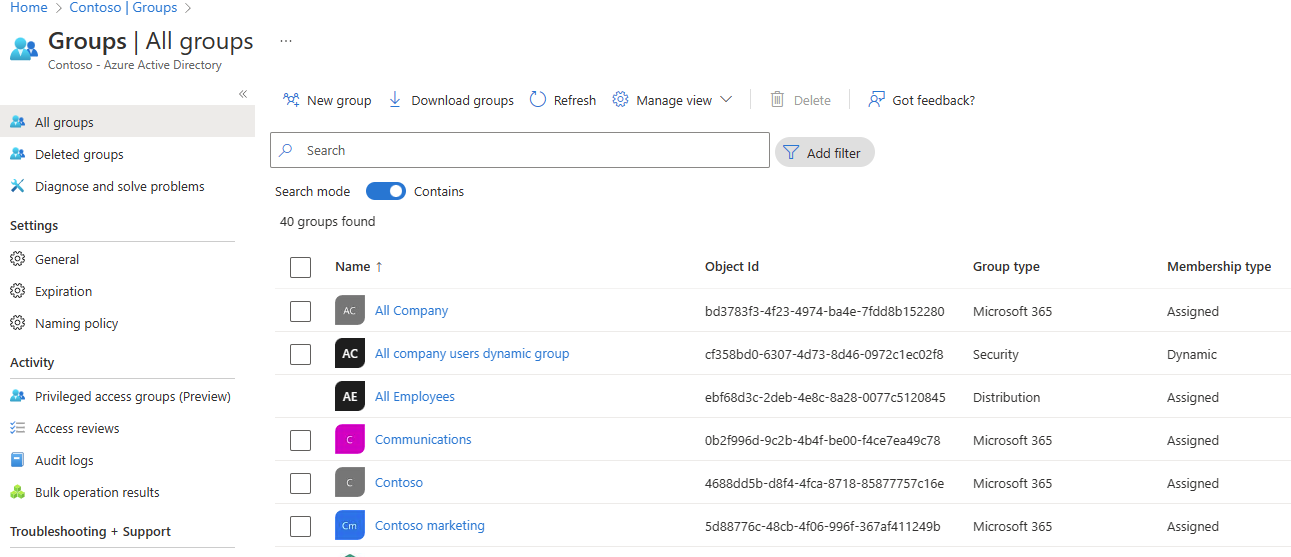Open the All Company group link
The height and width of the screenshot is (557, 1291).
pos(411,311)
